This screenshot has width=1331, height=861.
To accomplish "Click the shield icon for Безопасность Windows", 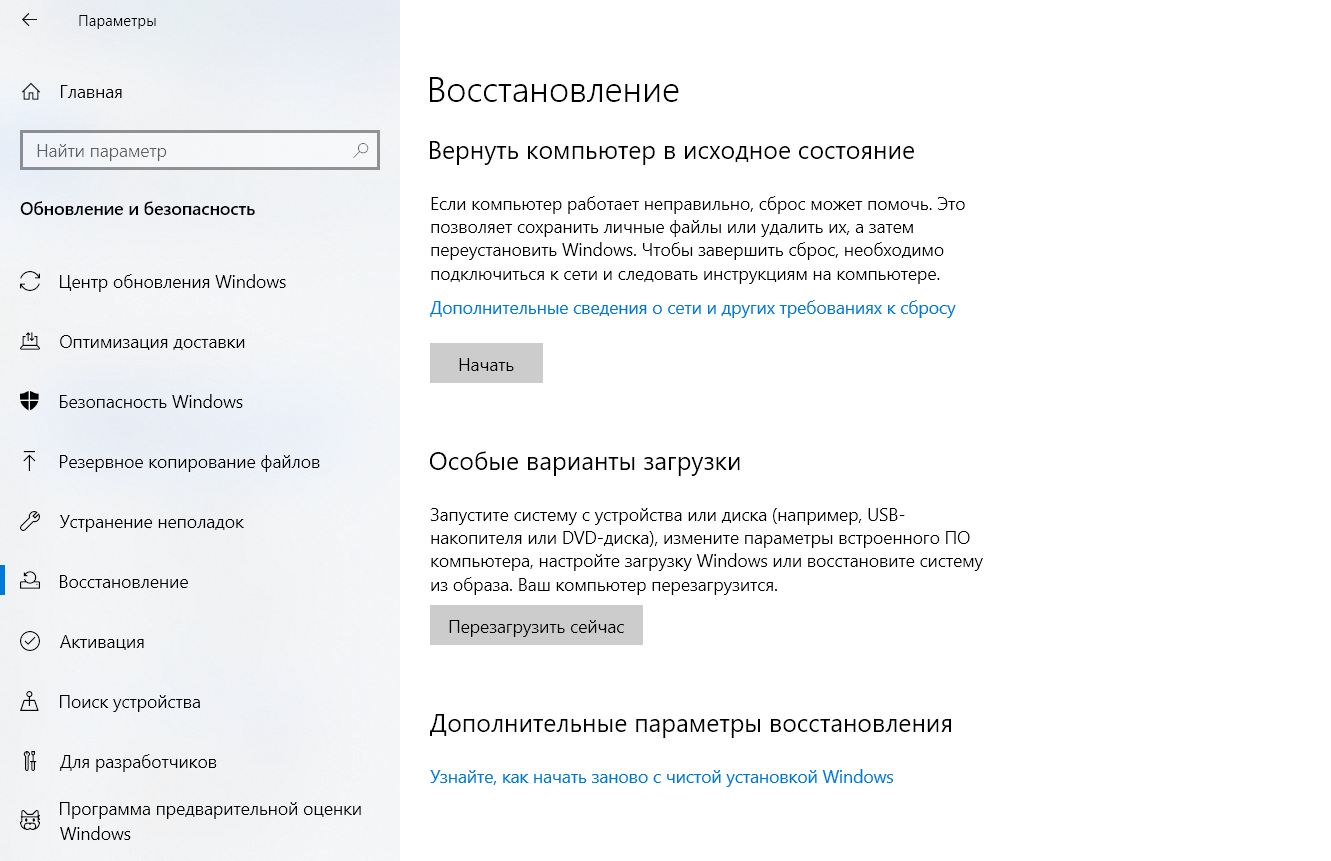I will [31, 402].
